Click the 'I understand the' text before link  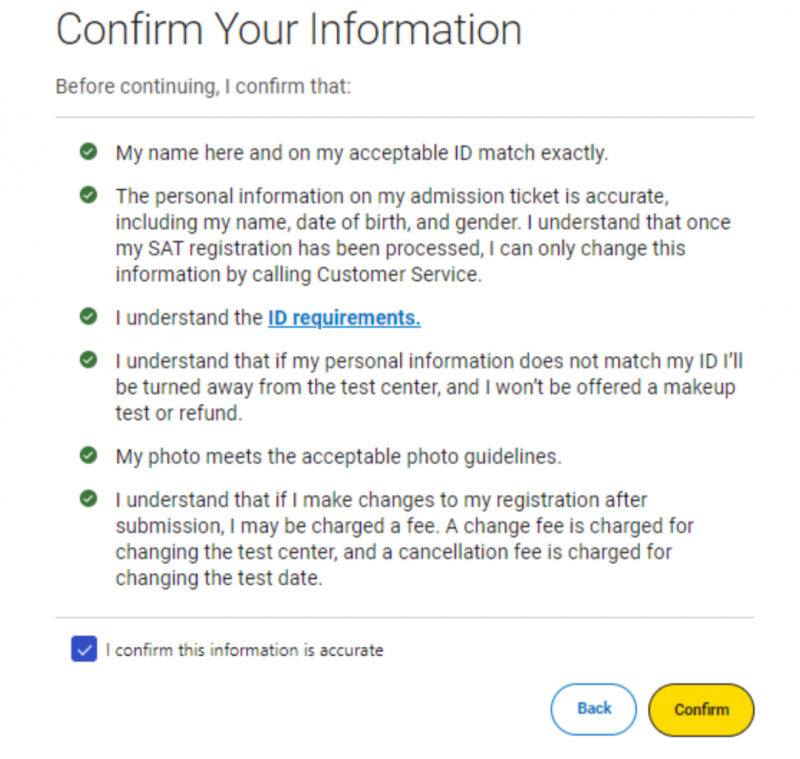coord(189,318)
